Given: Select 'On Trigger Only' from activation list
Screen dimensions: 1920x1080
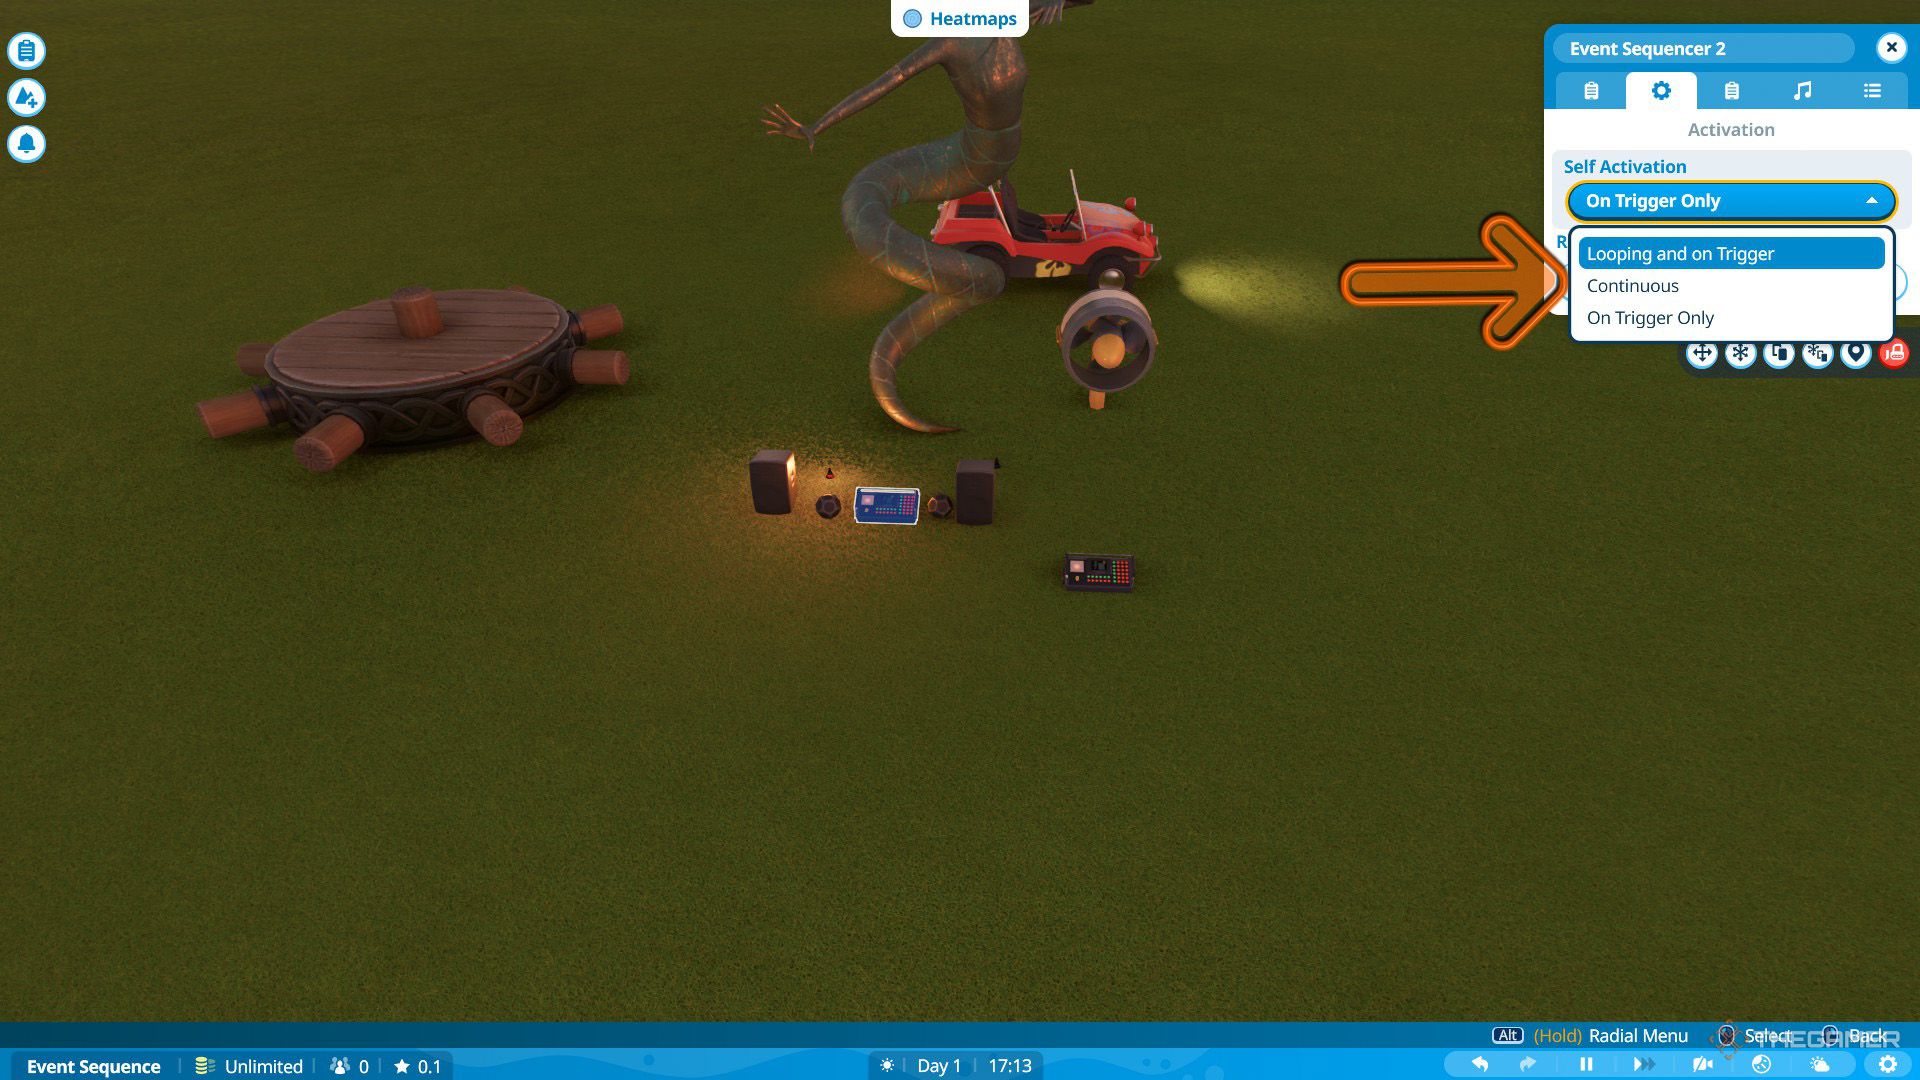Looking at the screenshot, I should click(x=1650, y=316).
